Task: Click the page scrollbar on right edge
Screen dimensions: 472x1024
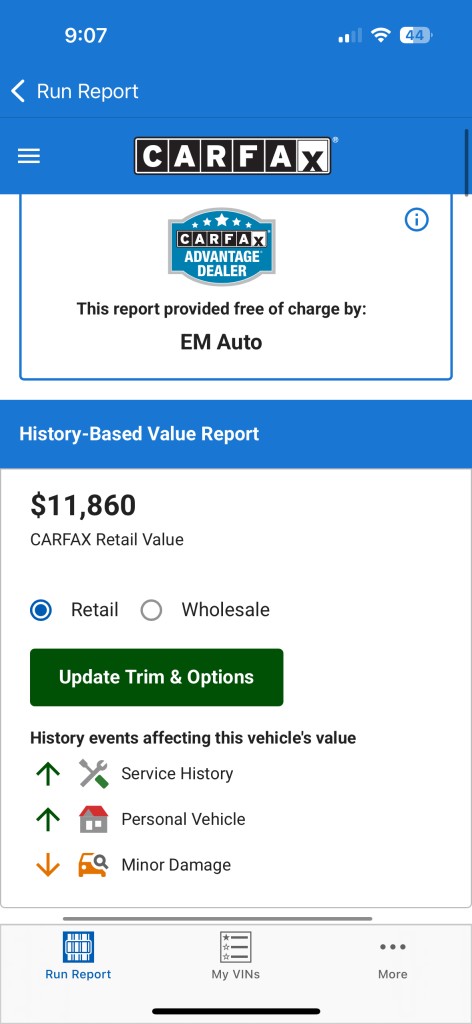Action: click(467, 163)
